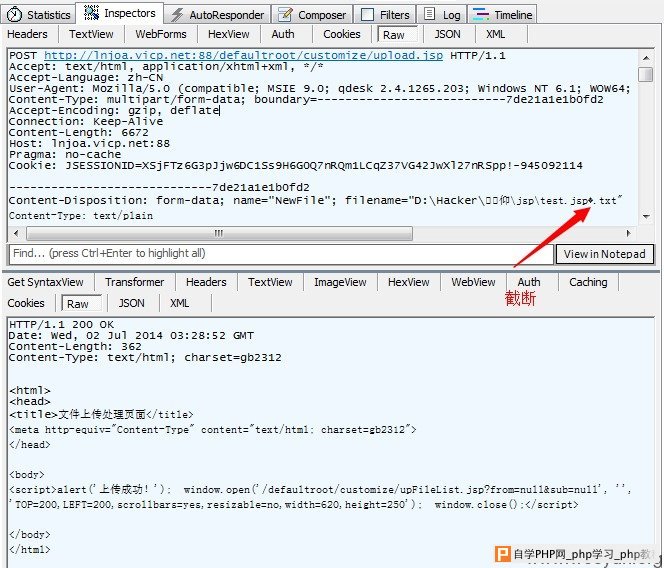Select request TextView inspector tab
This screenshot has width=664, height=568.
[x=91, y=34]
